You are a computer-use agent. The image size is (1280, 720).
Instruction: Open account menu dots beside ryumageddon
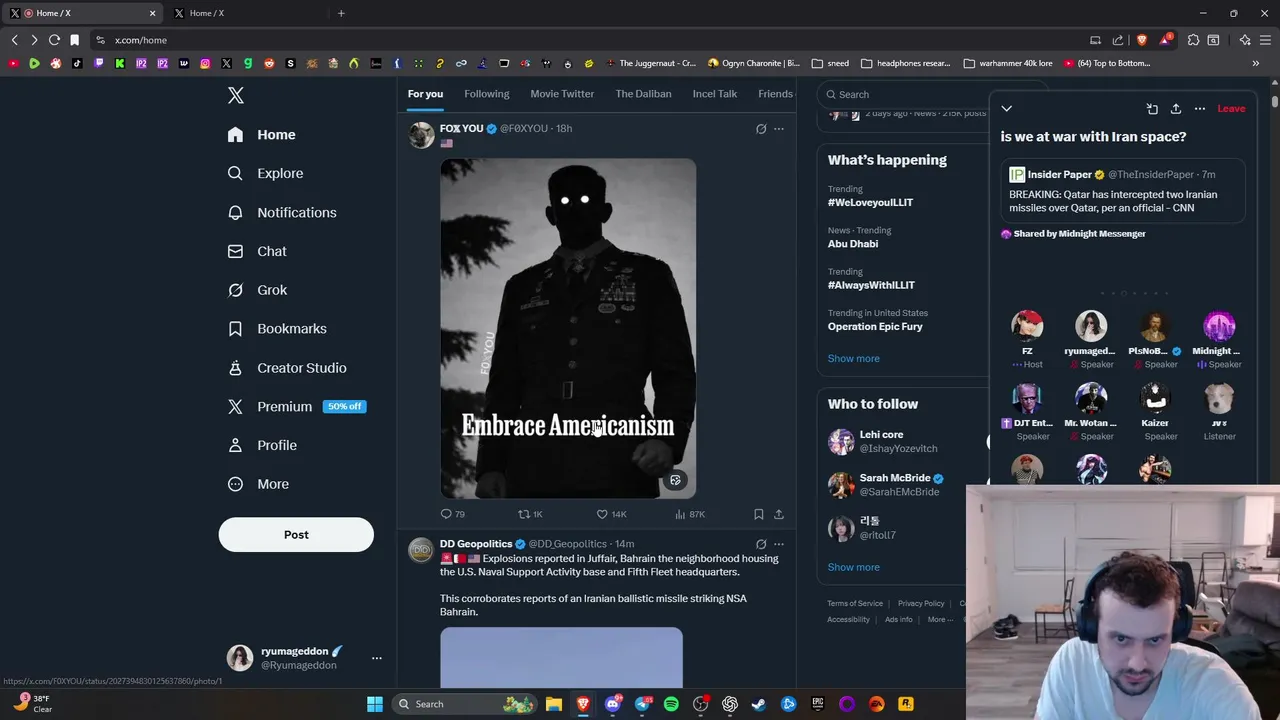(377, 658)
